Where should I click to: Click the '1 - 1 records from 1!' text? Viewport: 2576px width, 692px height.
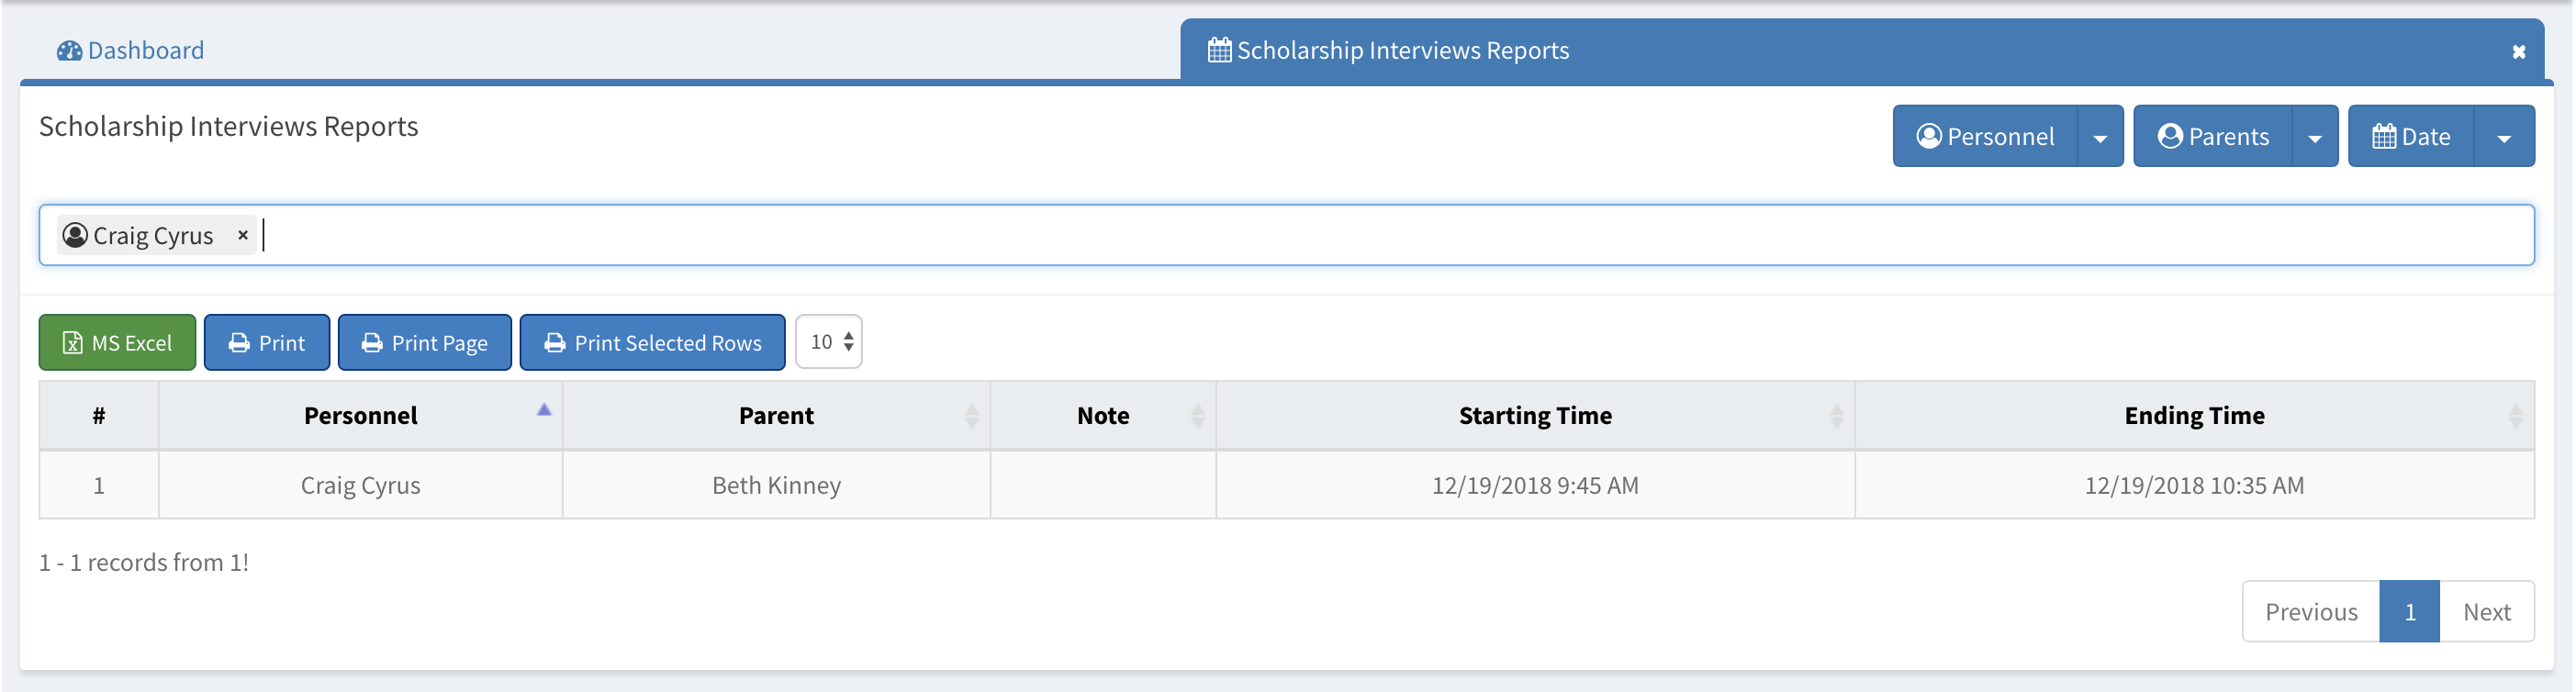(x=144, y=562)
